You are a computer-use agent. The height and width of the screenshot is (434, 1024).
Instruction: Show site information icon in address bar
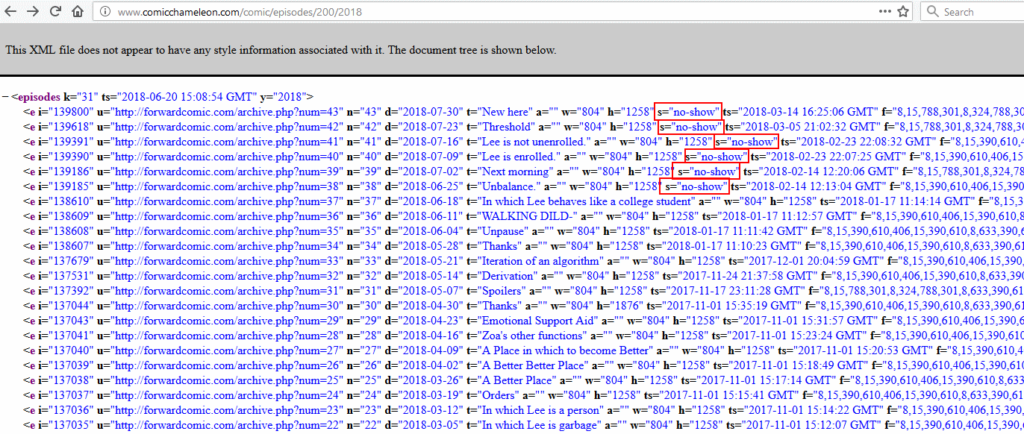coord(106,12)
